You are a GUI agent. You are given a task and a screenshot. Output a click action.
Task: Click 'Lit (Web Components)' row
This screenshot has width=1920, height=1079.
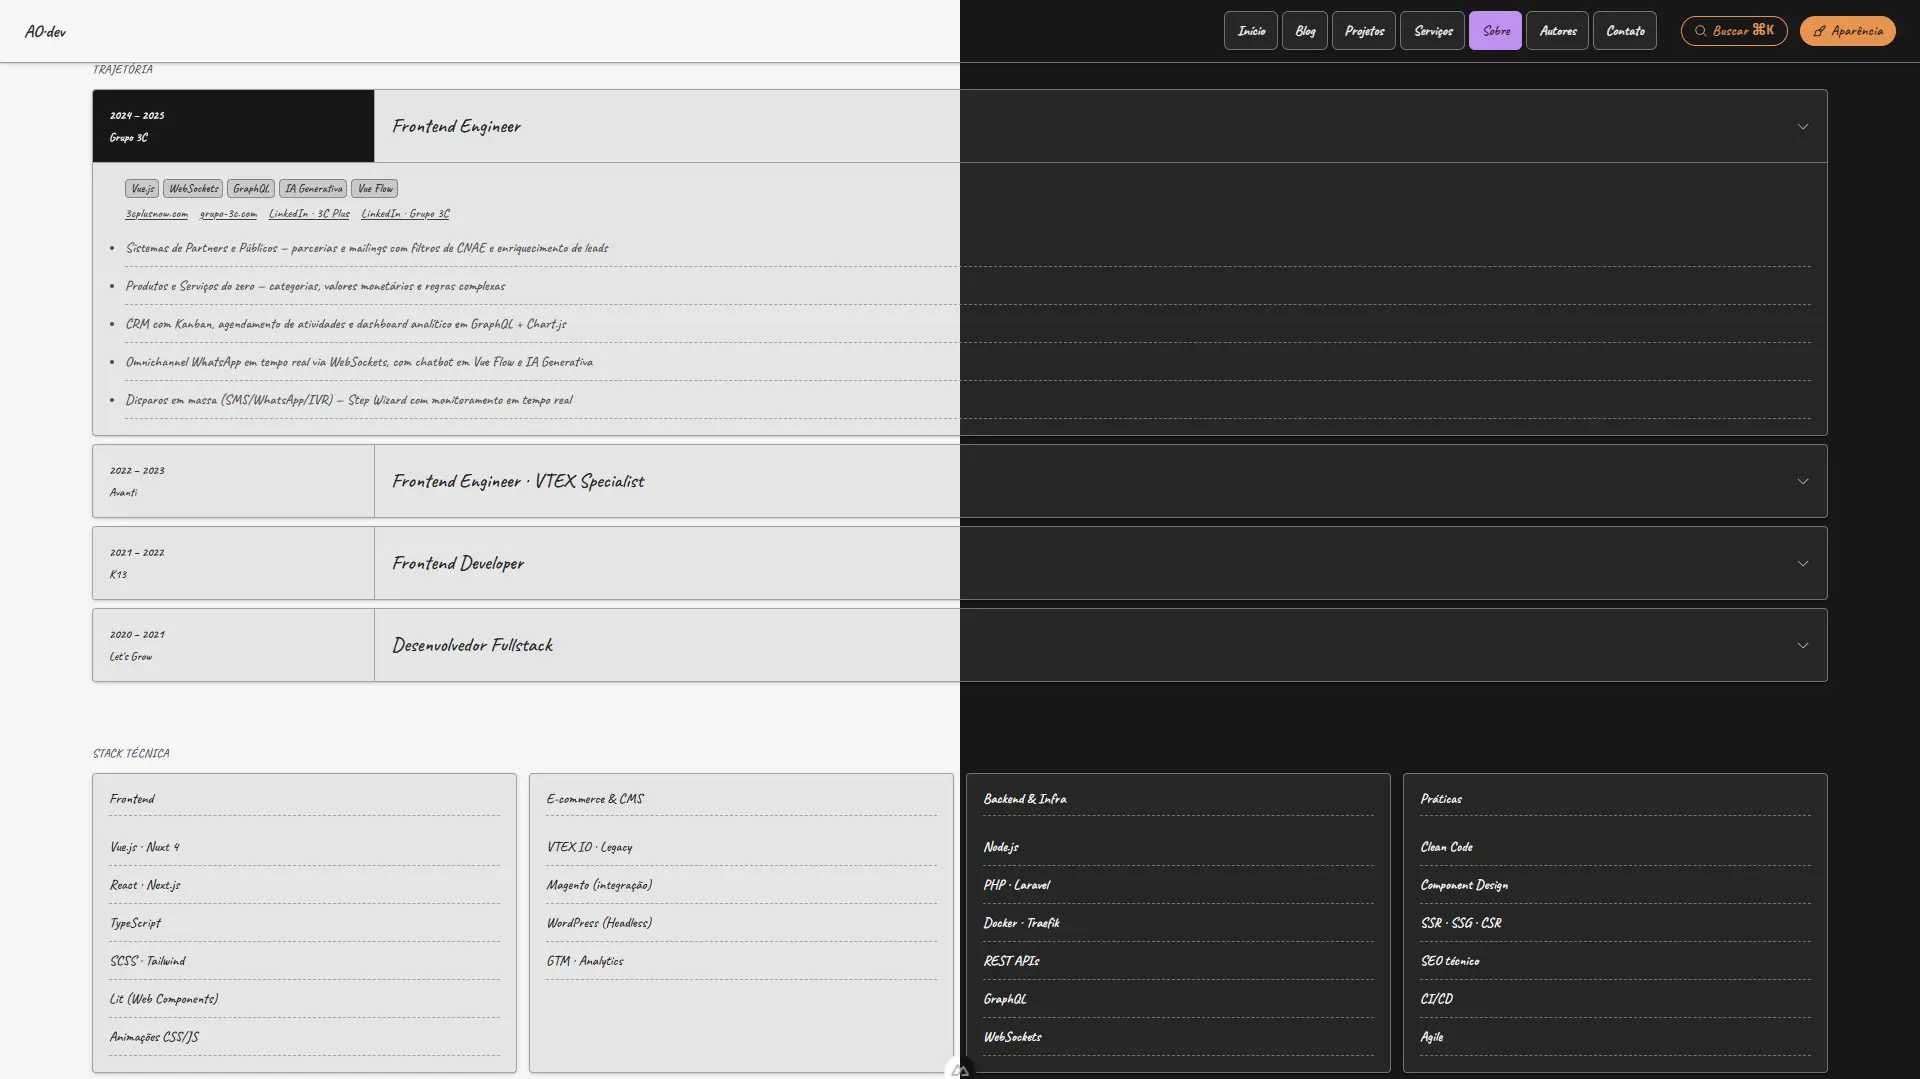304,999
